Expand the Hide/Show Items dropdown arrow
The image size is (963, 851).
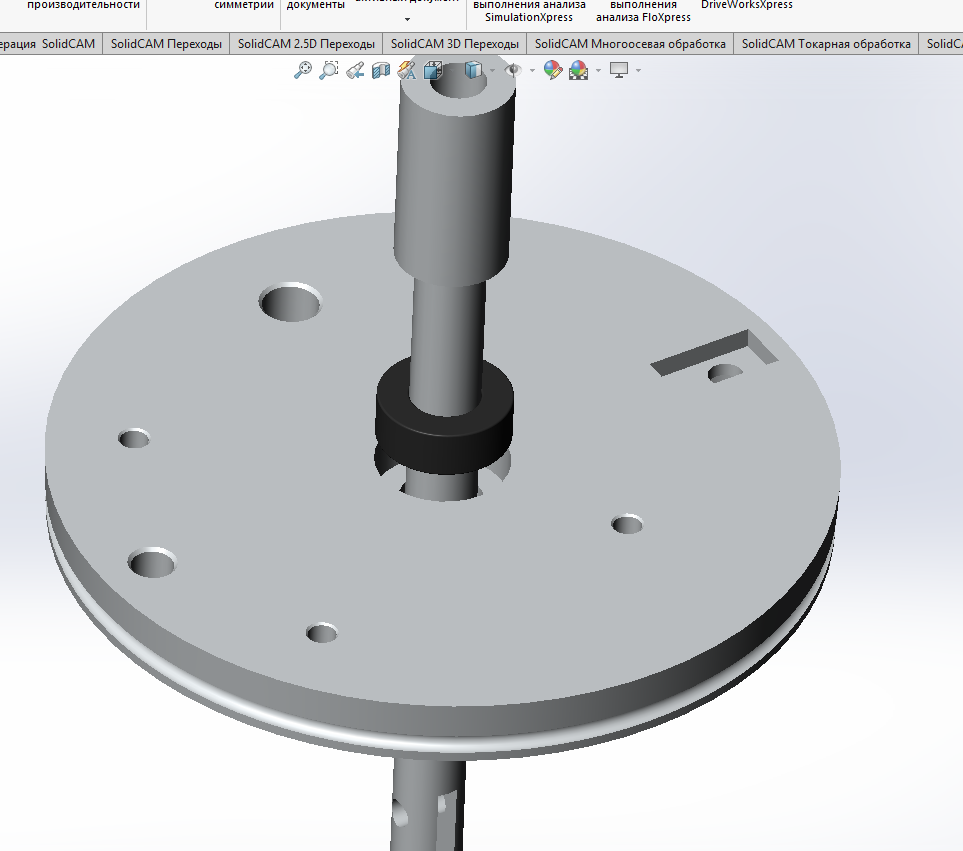(532, 71)
